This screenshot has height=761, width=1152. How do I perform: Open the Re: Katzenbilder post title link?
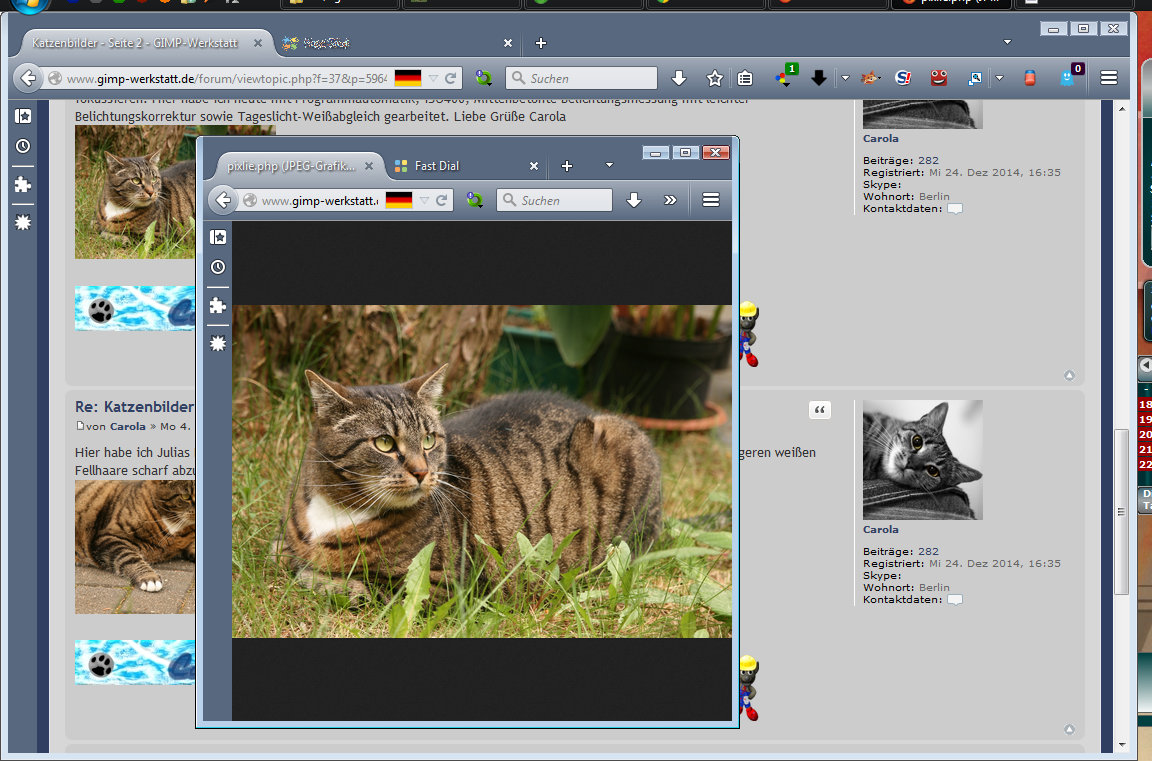(x=133, y=407)
